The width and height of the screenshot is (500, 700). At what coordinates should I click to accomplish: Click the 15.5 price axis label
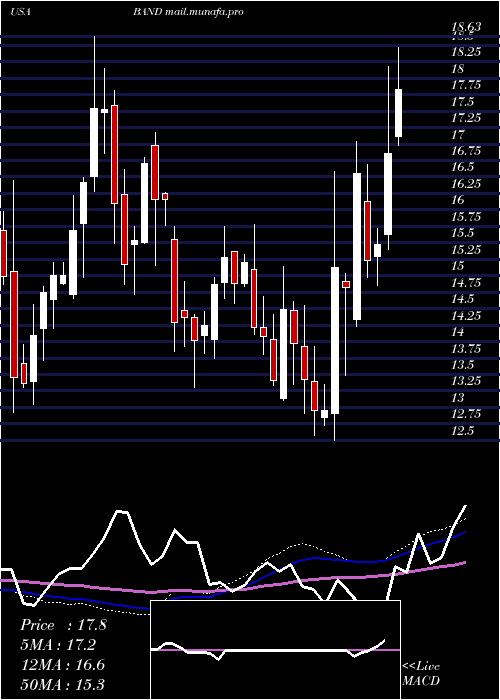tap(462, 233)
